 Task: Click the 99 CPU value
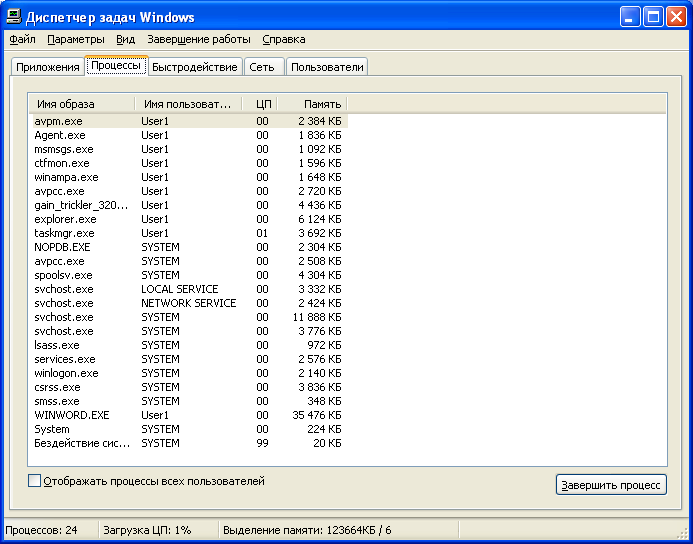[x=263, y=443]
